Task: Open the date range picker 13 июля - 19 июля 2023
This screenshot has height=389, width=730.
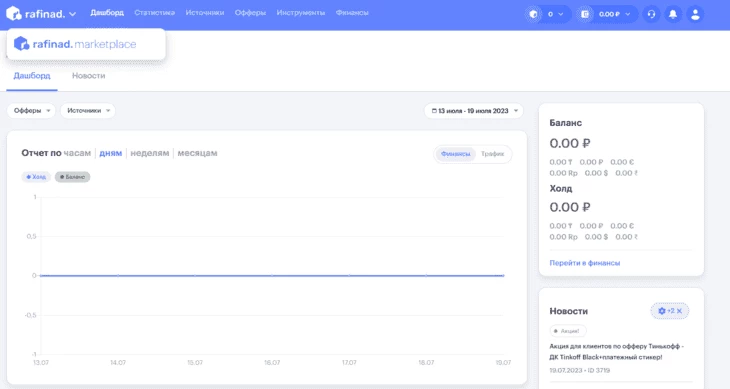Action: pos(474,111)
